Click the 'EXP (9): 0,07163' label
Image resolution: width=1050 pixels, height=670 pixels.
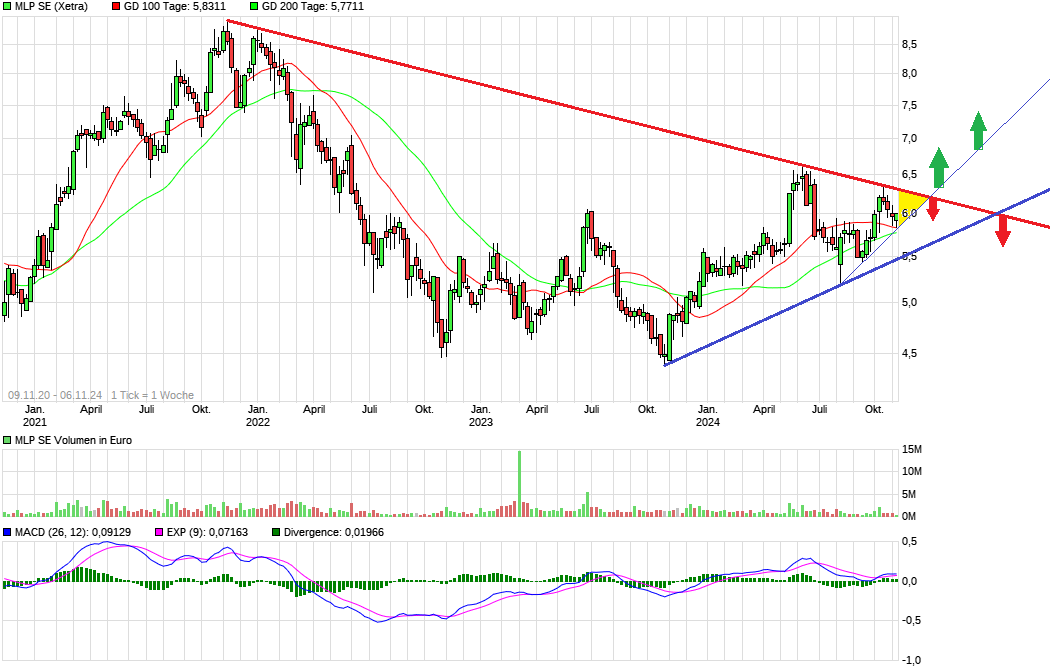tap(205, 533)
